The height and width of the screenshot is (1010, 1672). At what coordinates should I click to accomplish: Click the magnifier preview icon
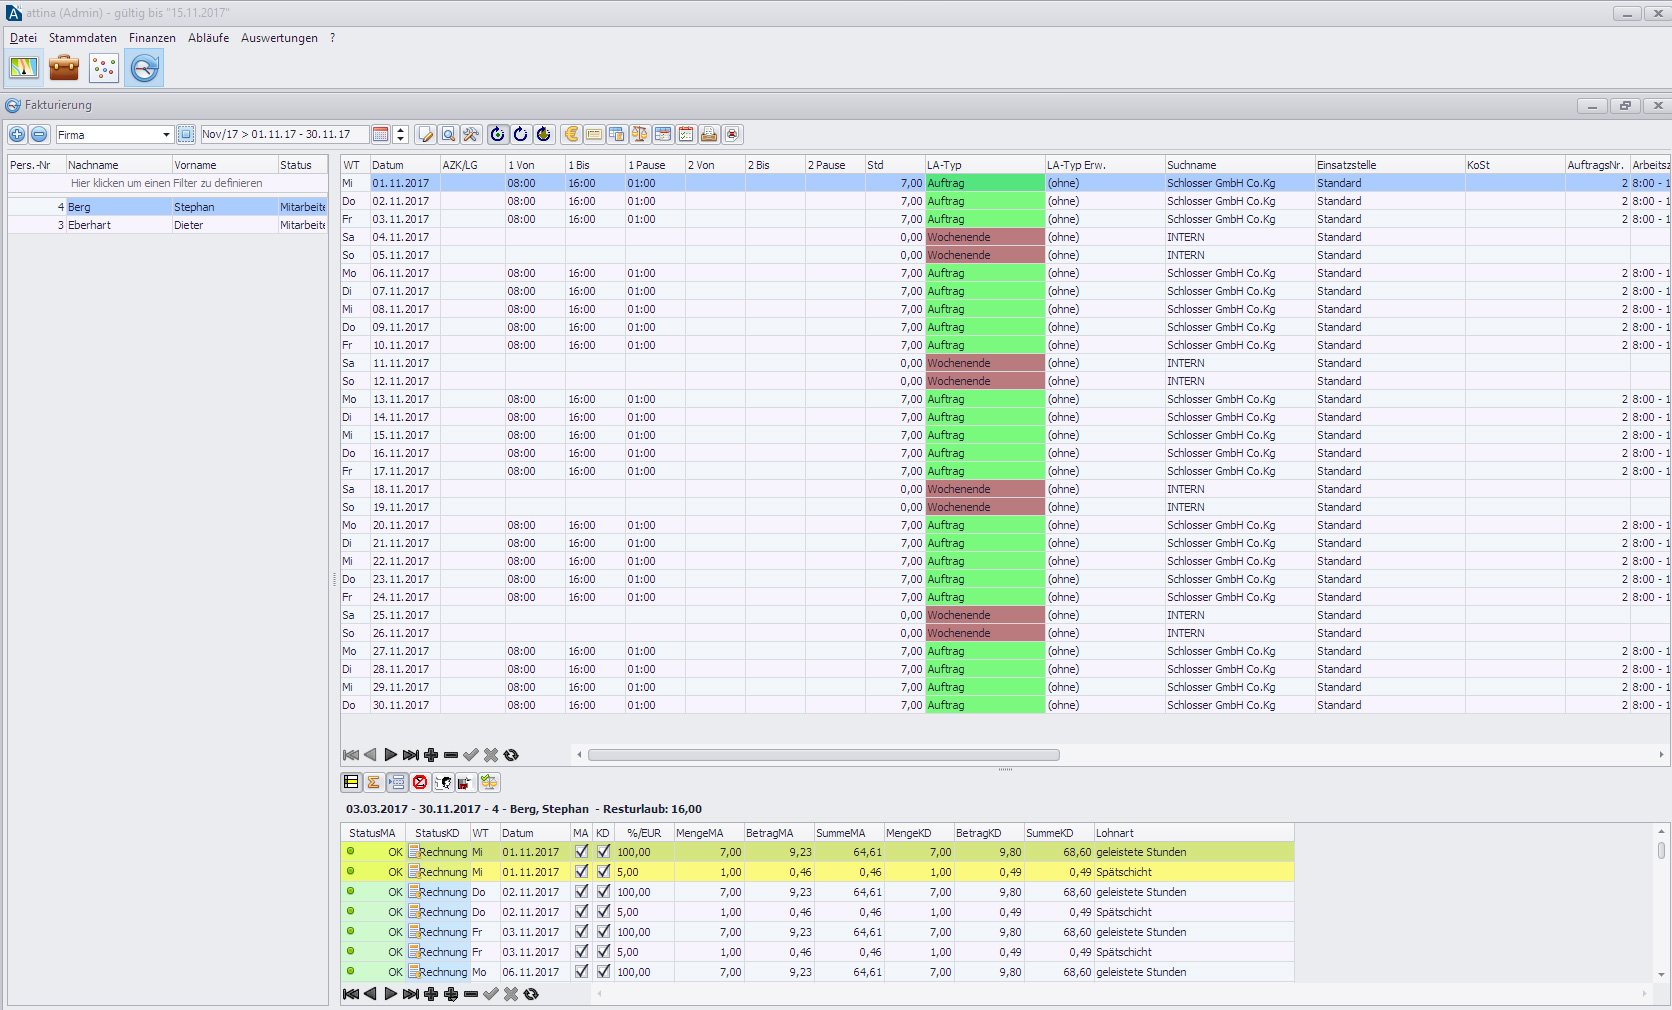pos(449,134)
